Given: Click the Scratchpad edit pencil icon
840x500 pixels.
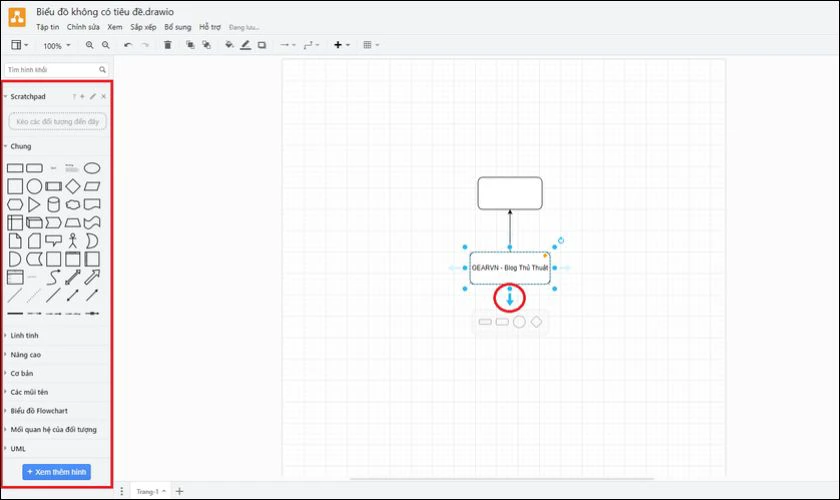Looking at the screenshot, I should (x=93, y=96).
